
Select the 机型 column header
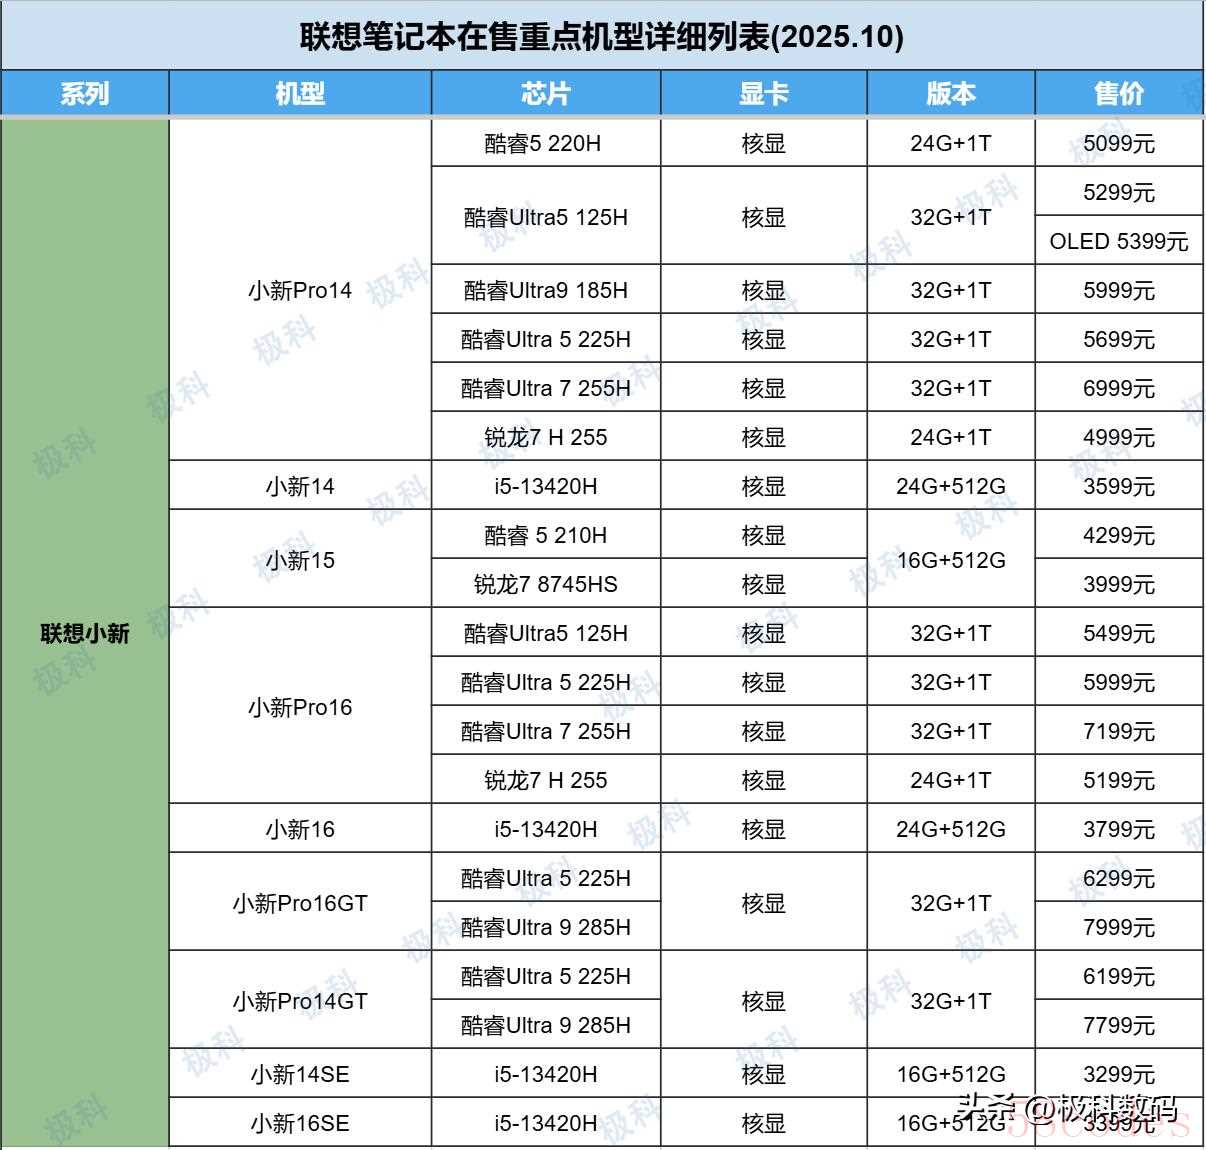click(300, 94)
